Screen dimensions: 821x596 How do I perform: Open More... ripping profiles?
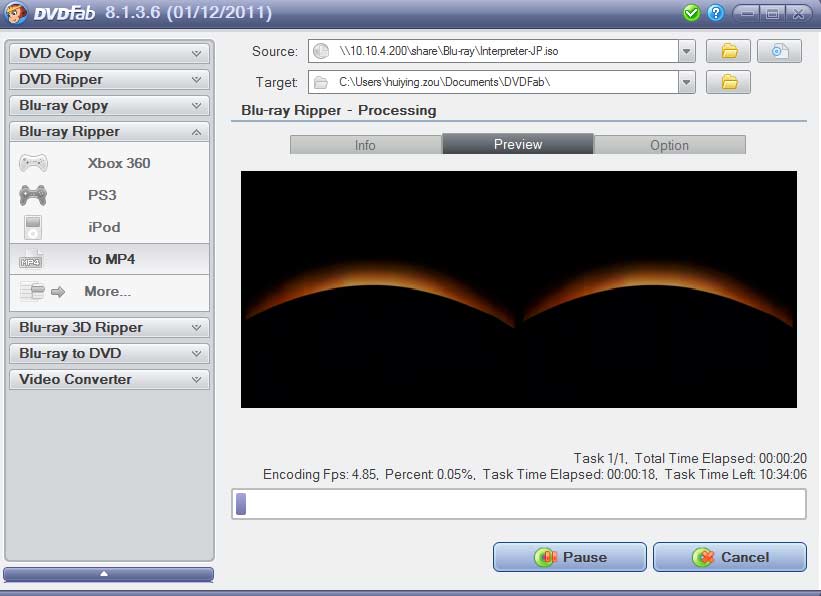(109, 291)
